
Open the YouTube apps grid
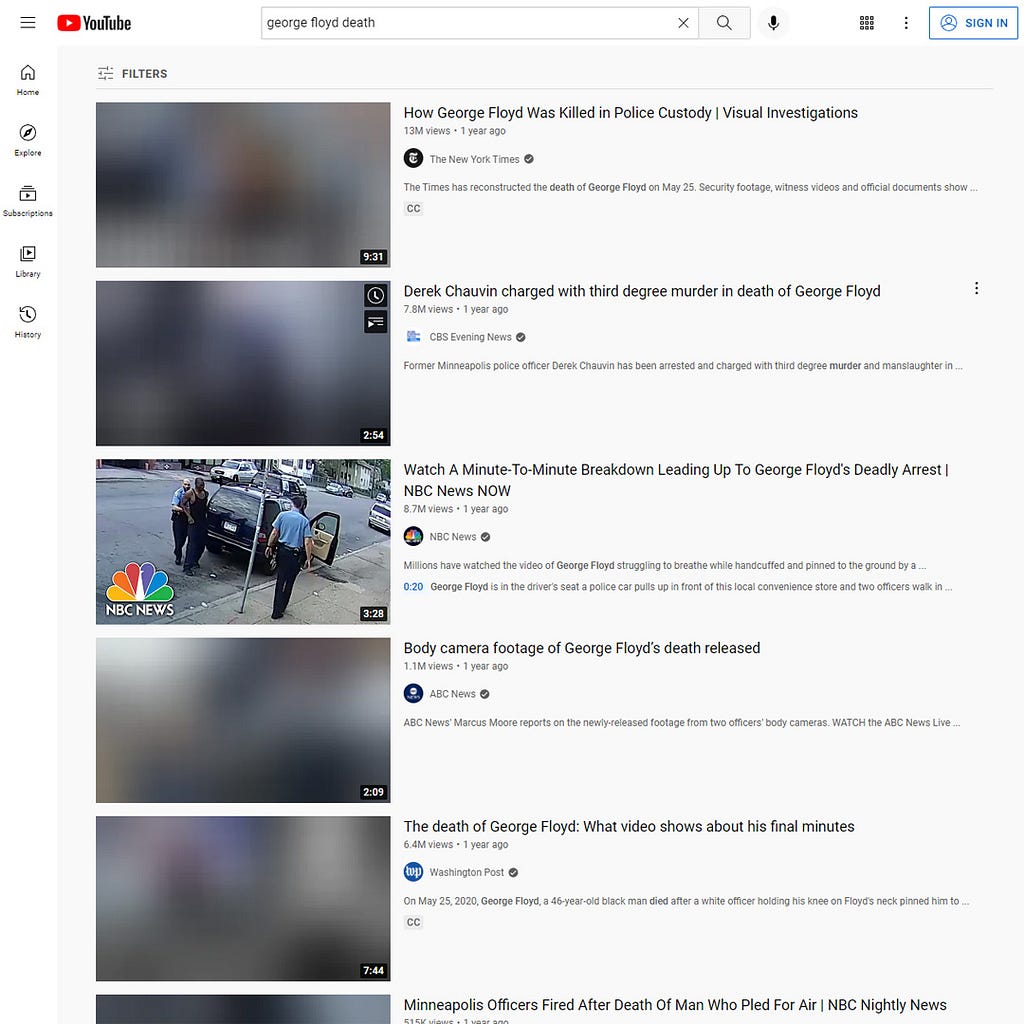(x=866, y=23)
